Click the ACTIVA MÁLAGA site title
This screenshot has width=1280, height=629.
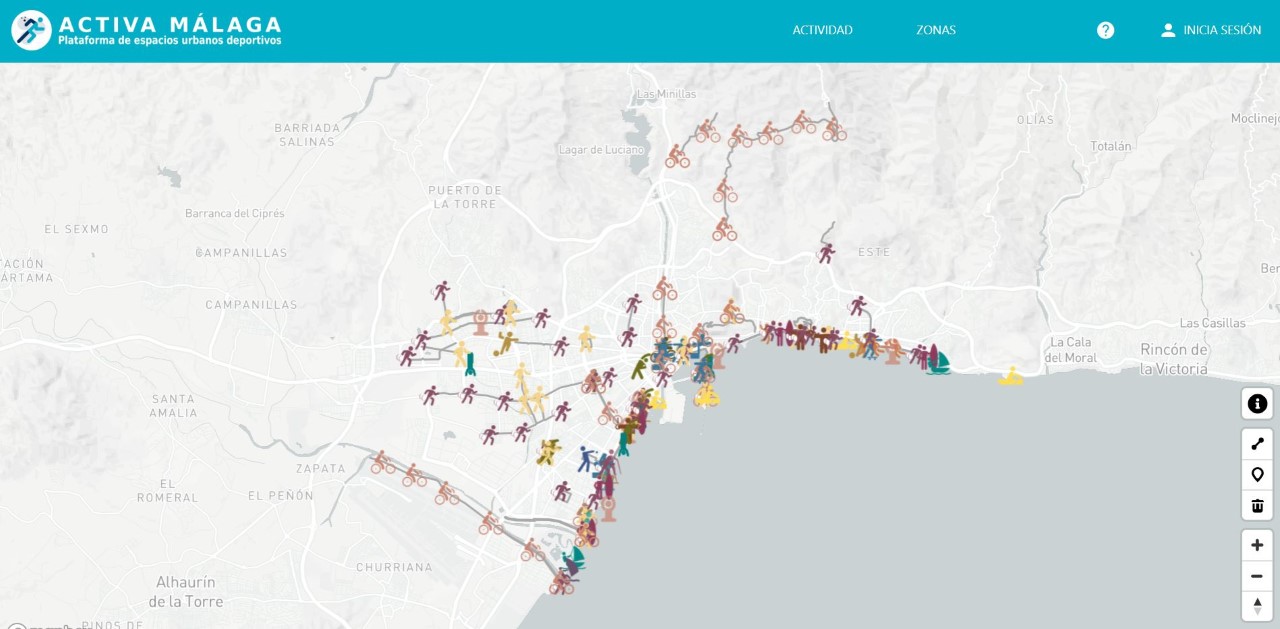pos(170,24)
